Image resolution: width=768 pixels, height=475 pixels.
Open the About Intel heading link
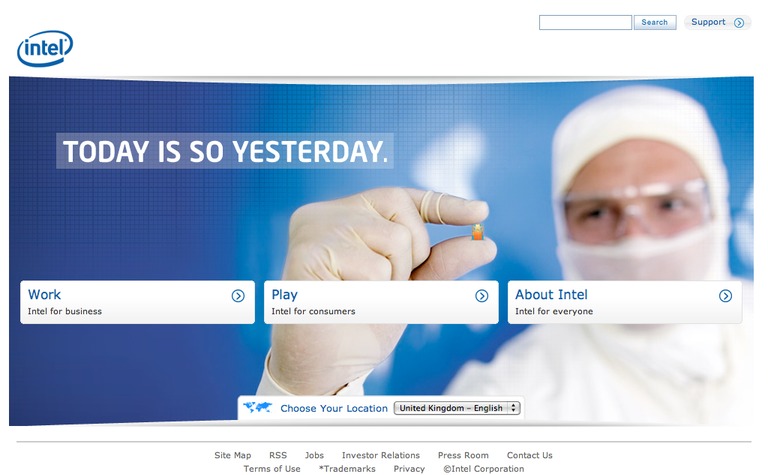[x=551, y=294]
